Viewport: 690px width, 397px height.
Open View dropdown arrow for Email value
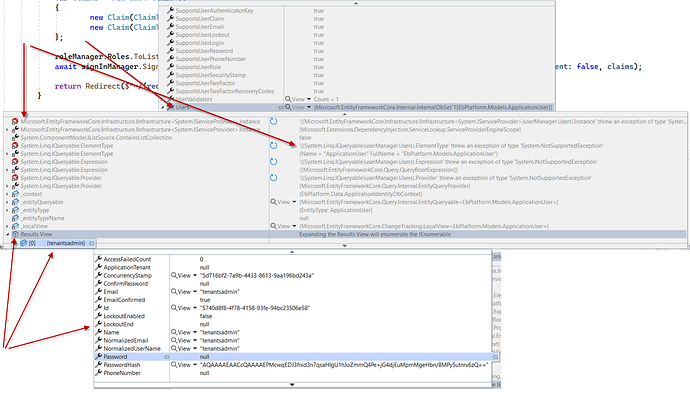click(195, 292)
